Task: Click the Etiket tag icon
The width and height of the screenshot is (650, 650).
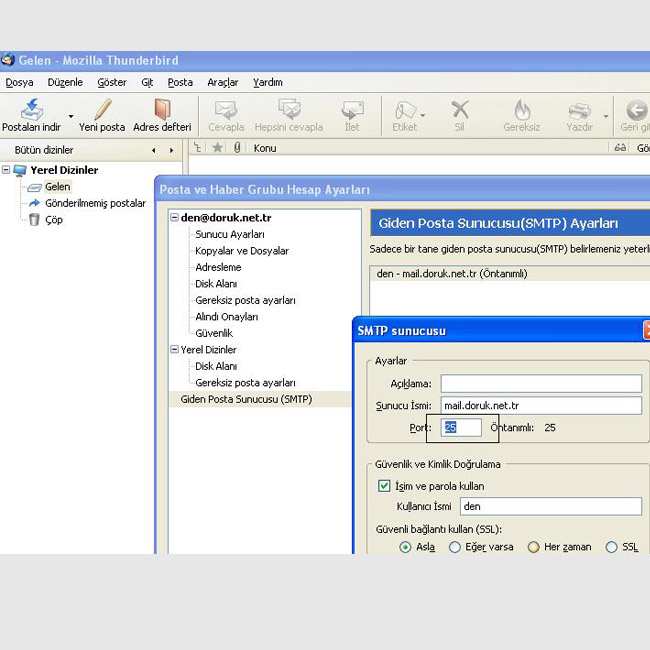Action: 405,110
